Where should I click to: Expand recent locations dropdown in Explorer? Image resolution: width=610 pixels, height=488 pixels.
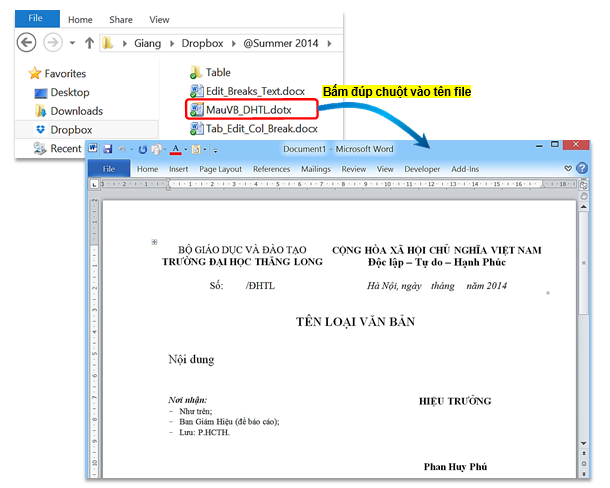pos(73,43)
